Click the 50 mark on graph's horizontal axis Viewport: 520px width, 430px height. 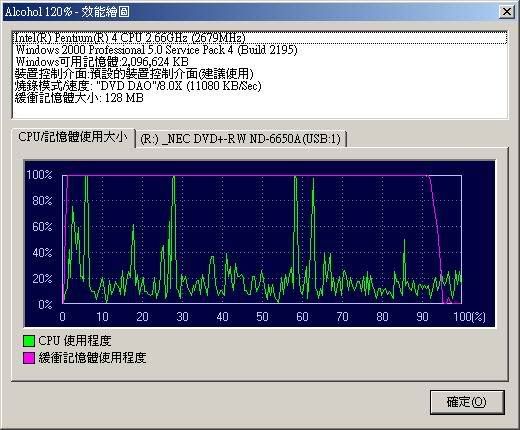(262, 316)
